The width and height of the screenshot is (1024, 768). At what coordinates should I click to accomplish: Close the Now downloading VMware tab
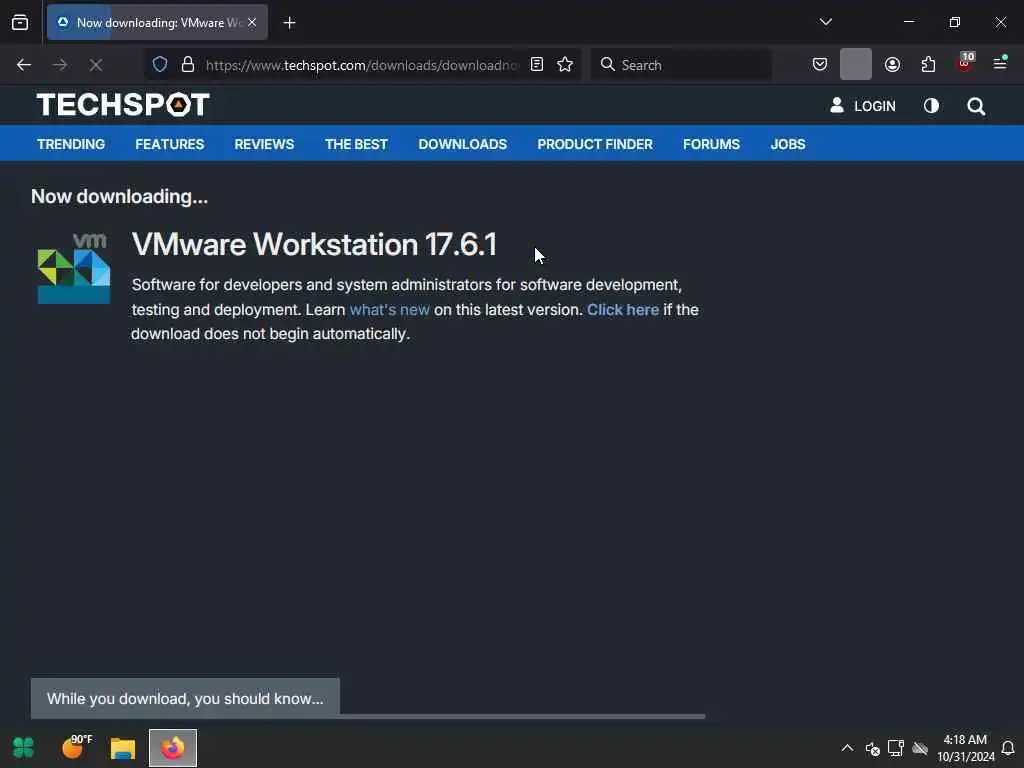252,22
